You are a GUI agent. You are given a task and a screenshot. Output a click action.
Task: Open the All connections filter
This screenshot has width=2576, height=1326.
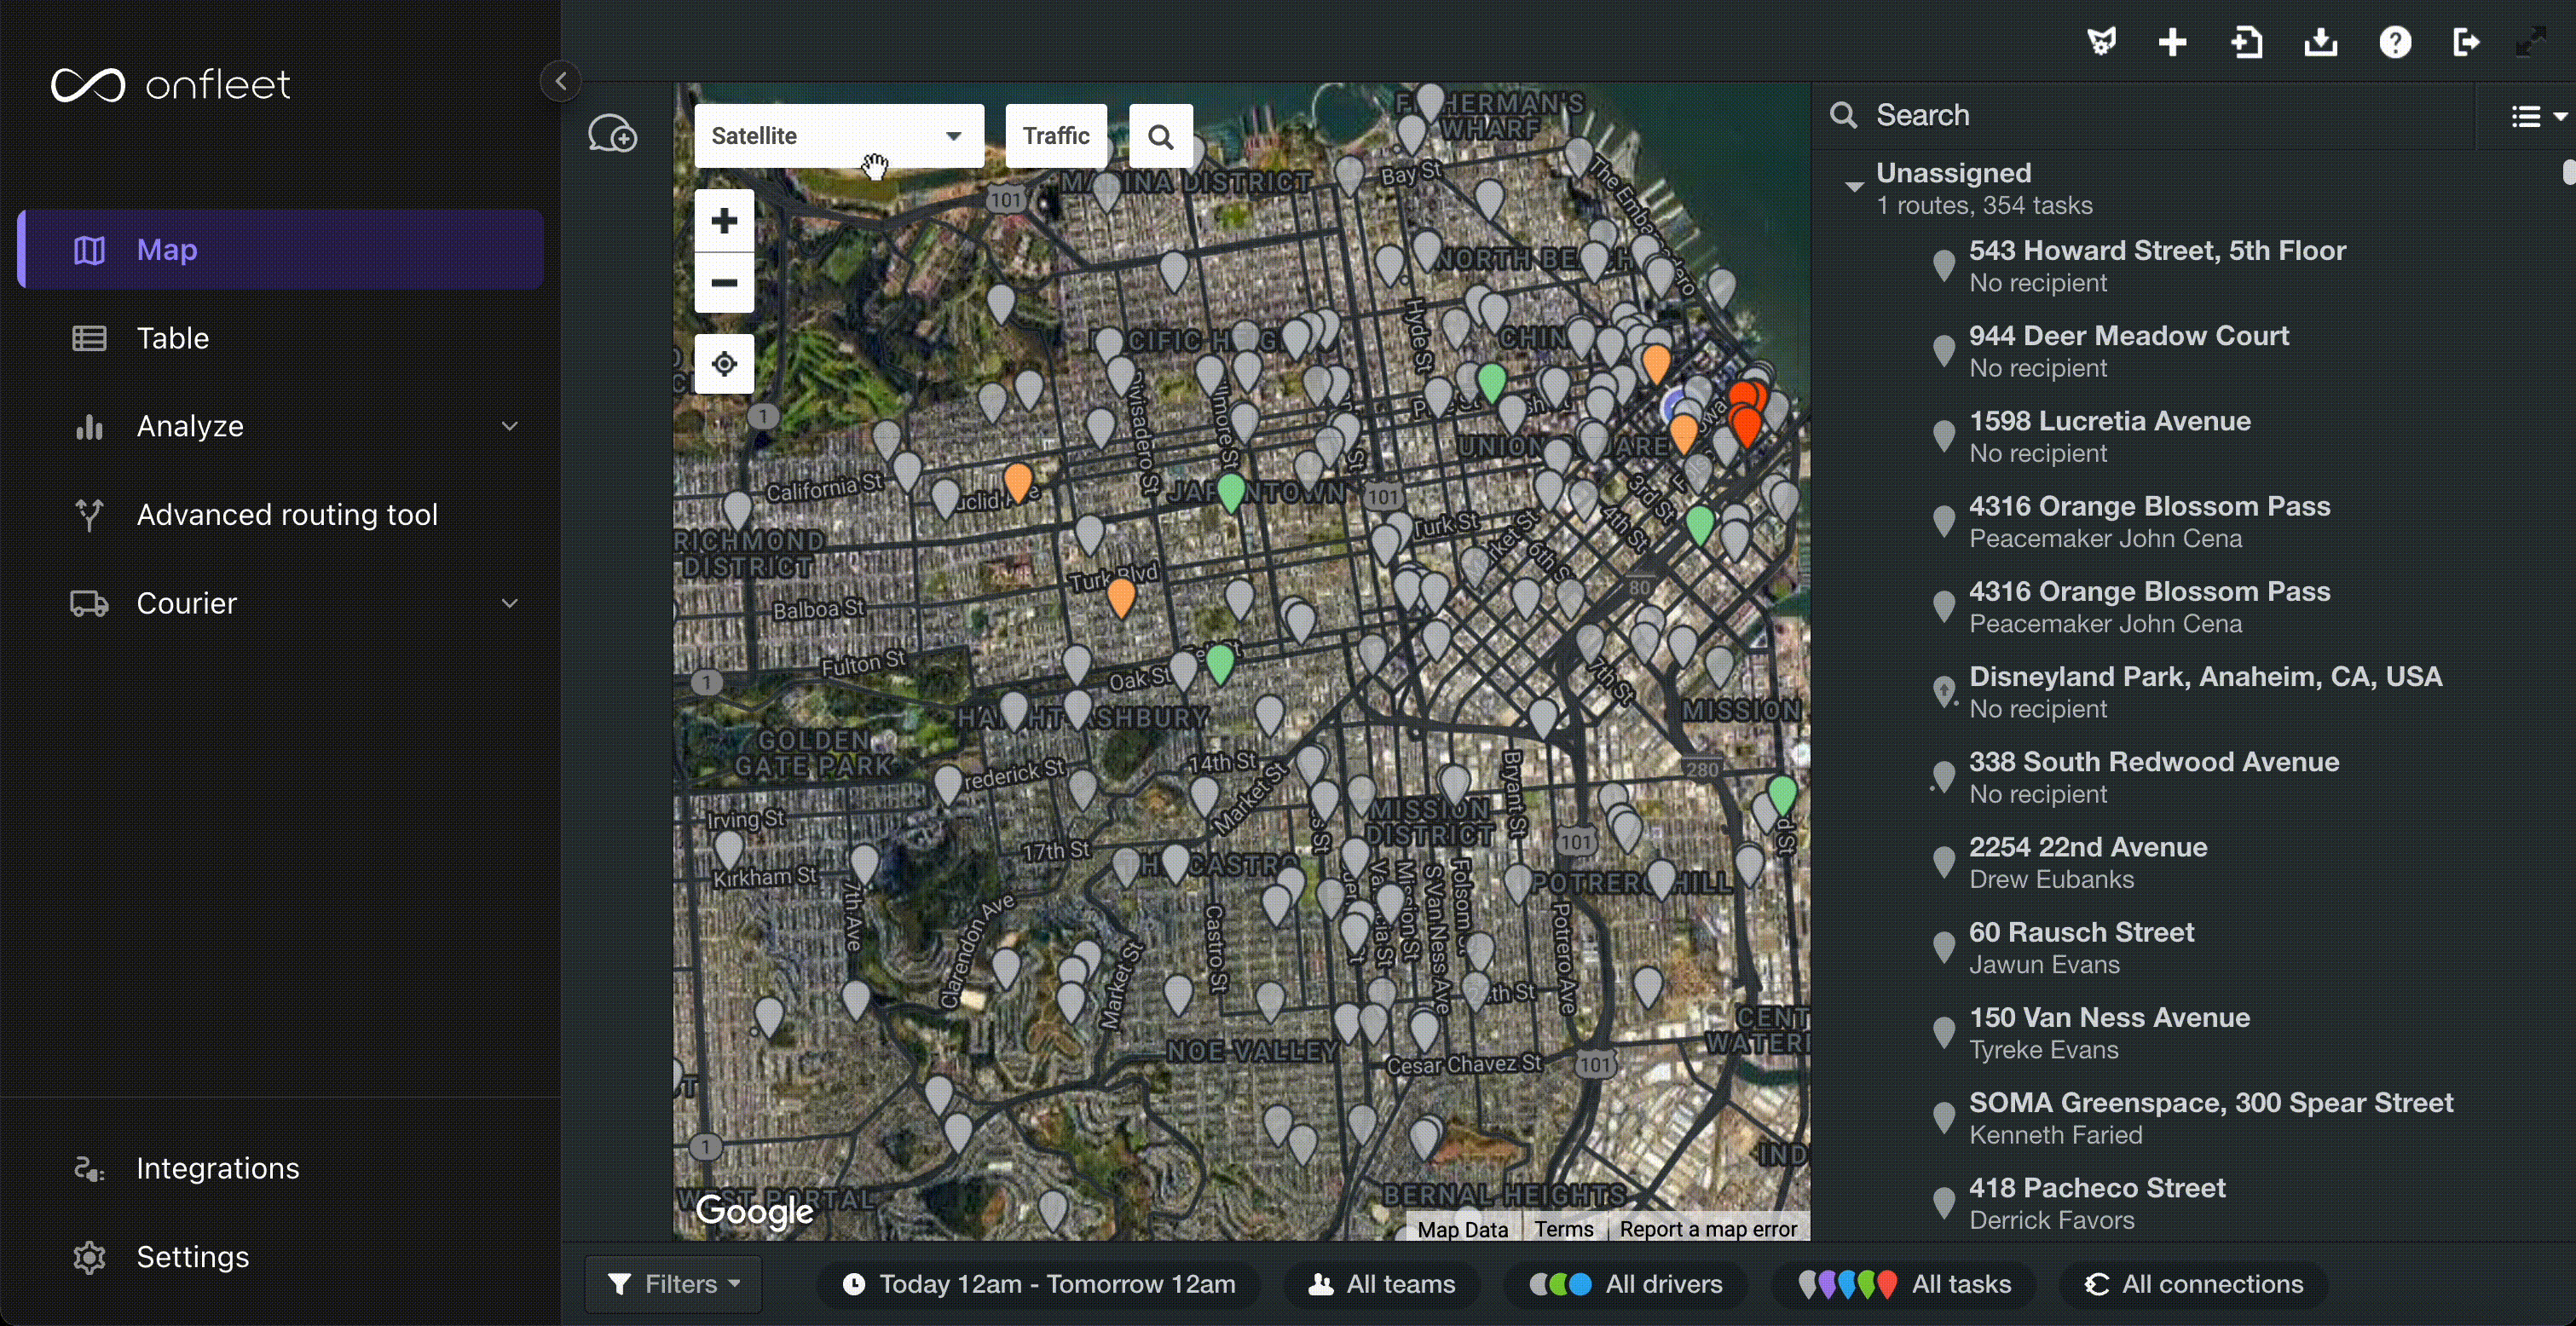[2193, 1284]
